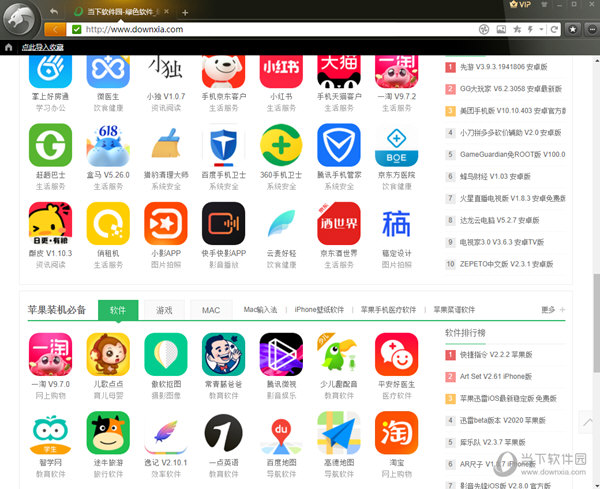Open the 高德地图 paper plane icon
This screenshot has width=600, height=489.
point(339,433)
